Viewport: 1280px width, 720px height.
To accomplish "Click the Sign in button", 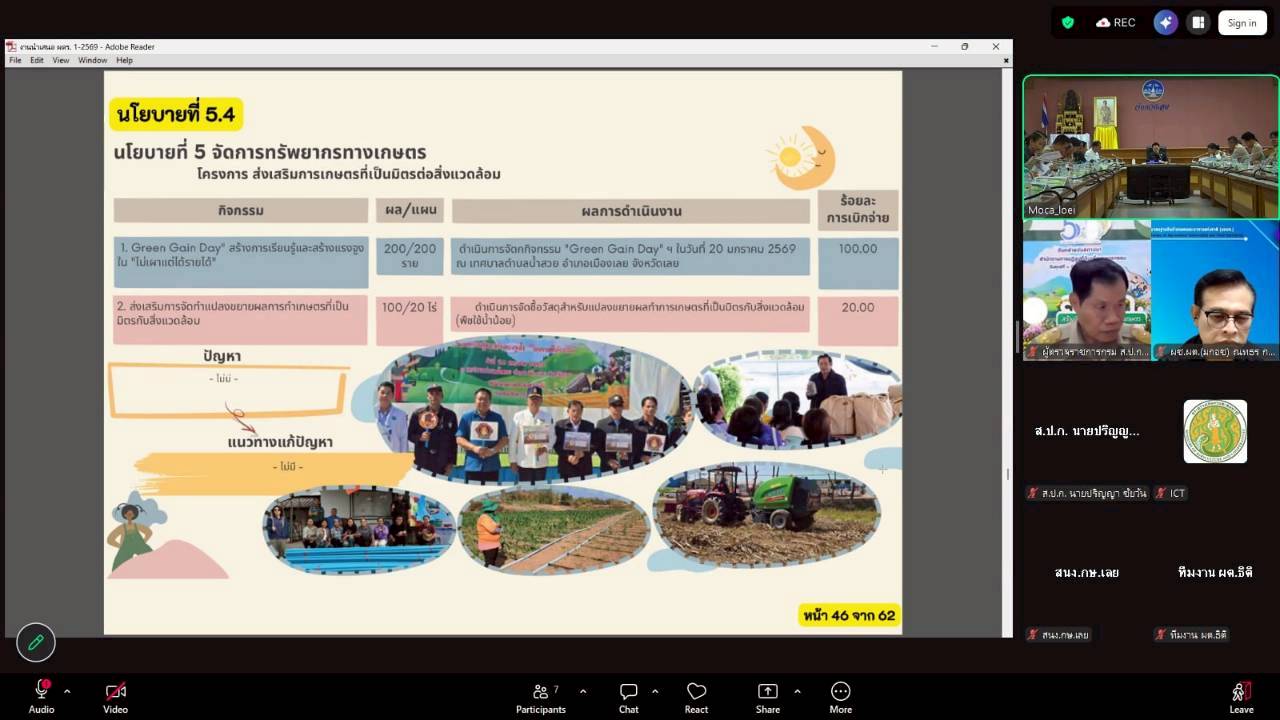I will point(1242,22).
